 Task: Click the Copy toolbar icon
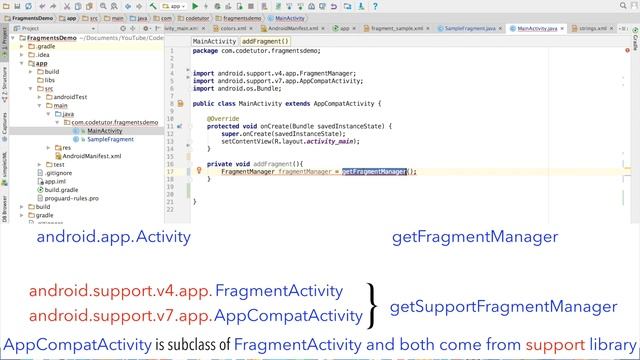click(x=78, y=6)
